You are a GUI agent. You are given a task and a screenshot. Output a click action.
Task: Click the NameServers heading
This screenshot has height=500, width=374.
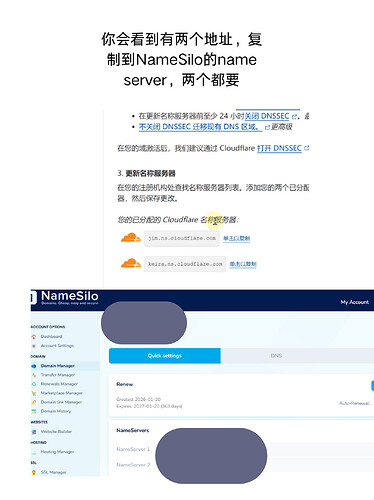pos(133,430)
